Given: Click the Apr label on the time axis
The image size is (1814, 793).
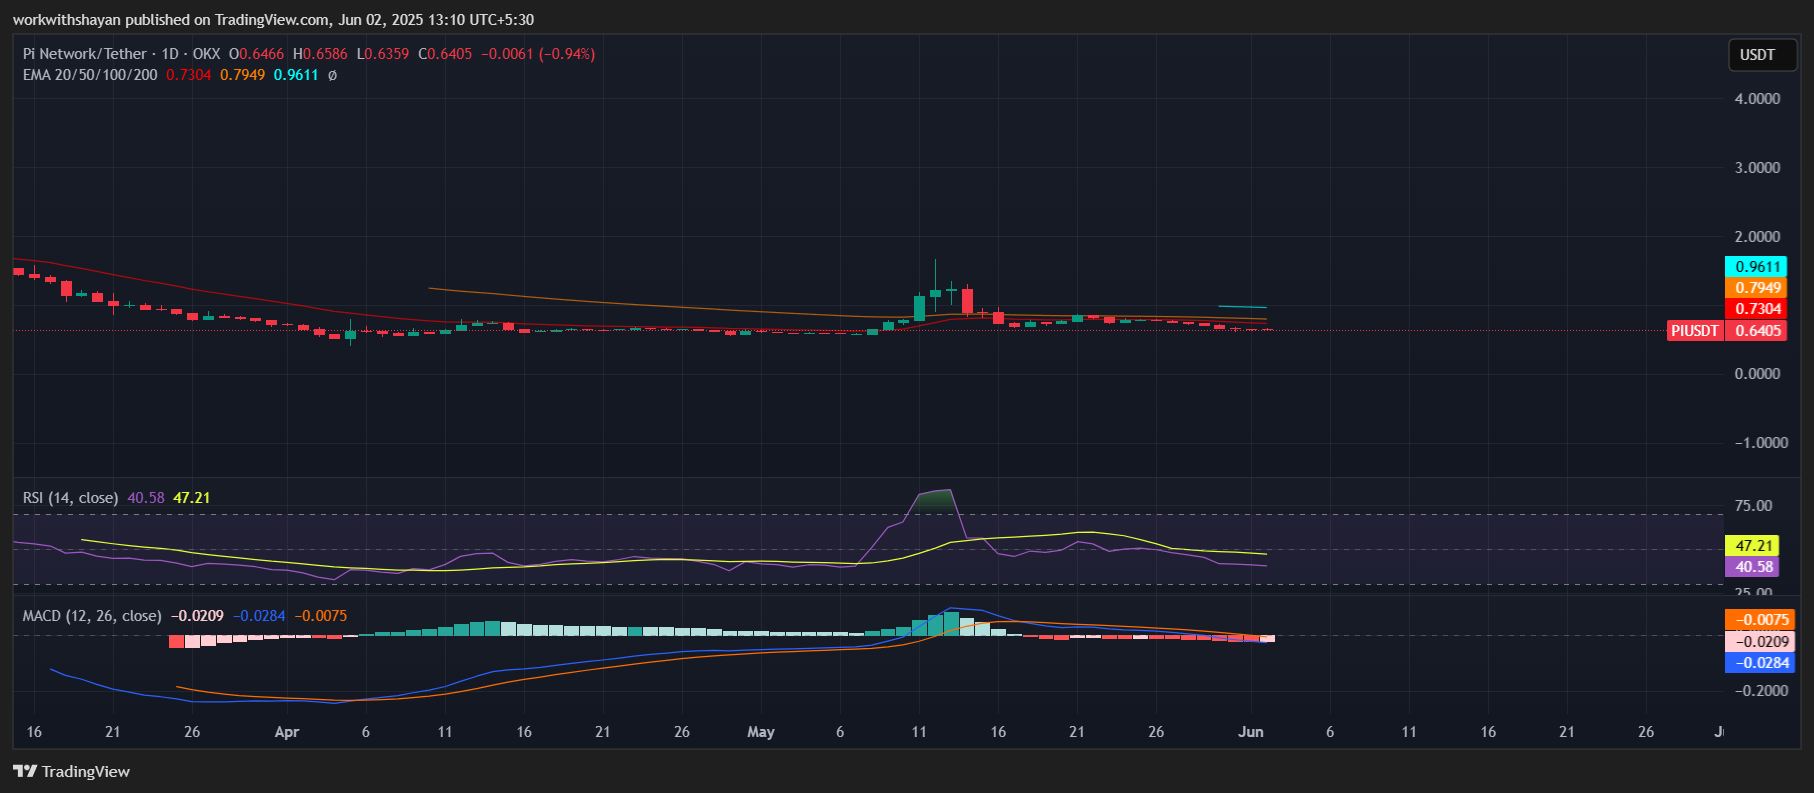Looking at the screenshot, I should pyautogui.click(x=287, y=732).
